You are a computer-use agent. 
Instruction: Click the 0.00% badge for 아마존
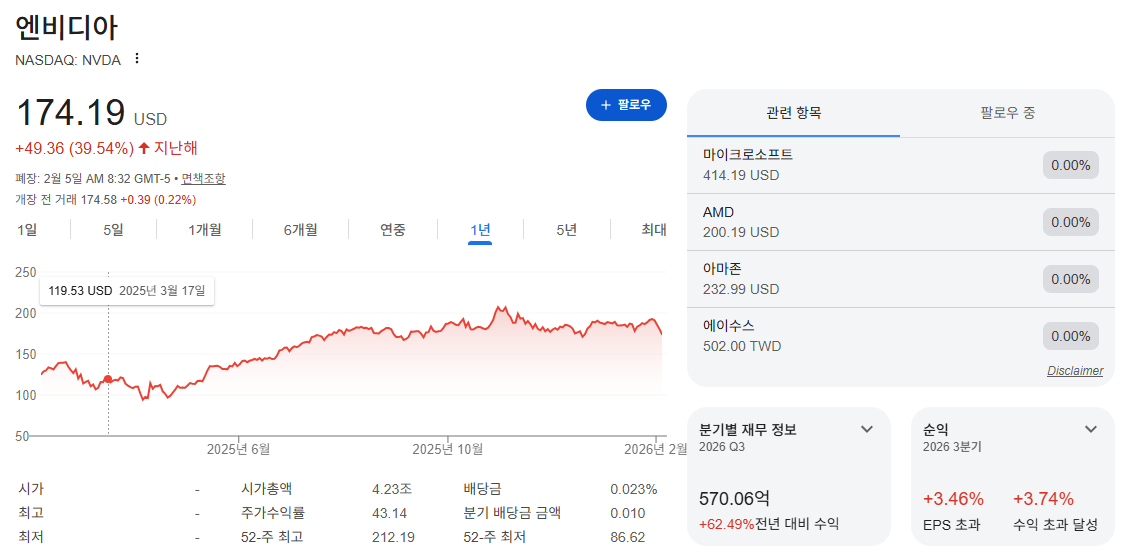point(1070,279)
